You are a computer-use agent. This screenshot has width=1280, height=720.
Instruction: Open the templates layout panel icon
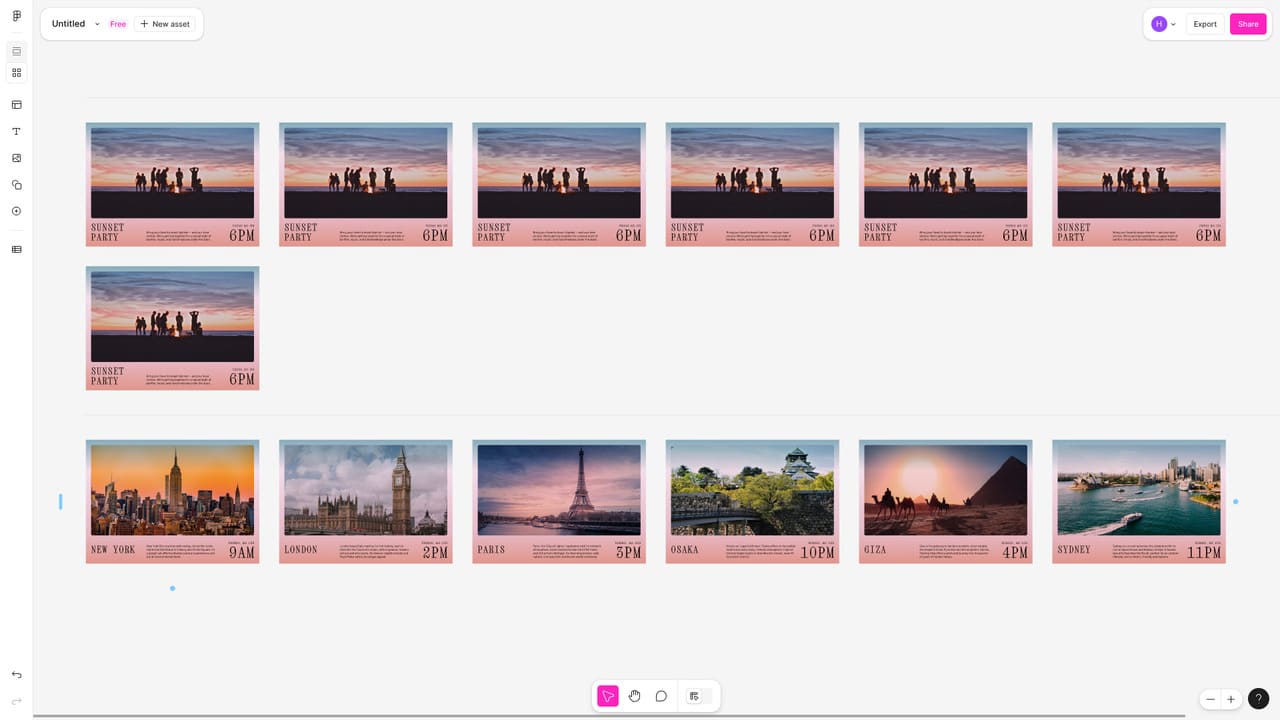coord(16,104)
